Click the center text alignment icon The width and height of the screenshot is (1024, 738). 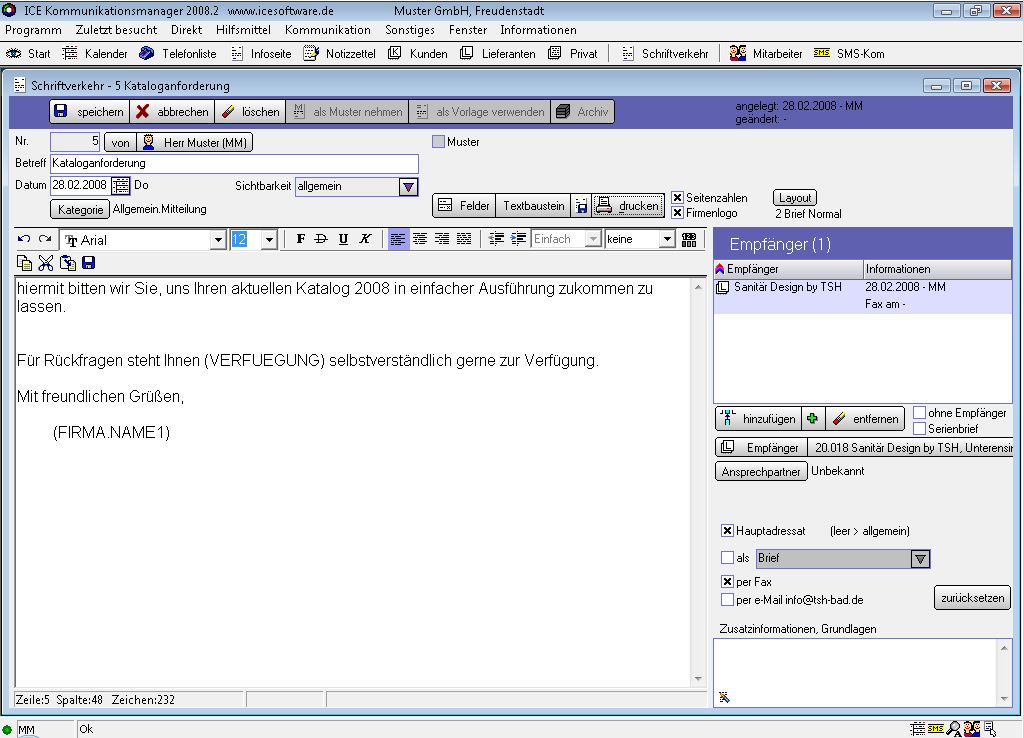[420, 239]
